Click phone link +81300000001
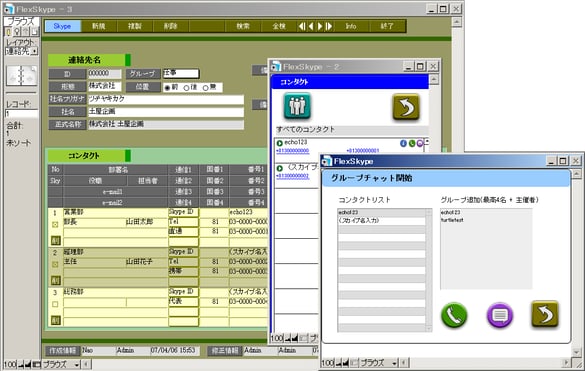Viewport: 585px width, 371px height. (363, 151)
